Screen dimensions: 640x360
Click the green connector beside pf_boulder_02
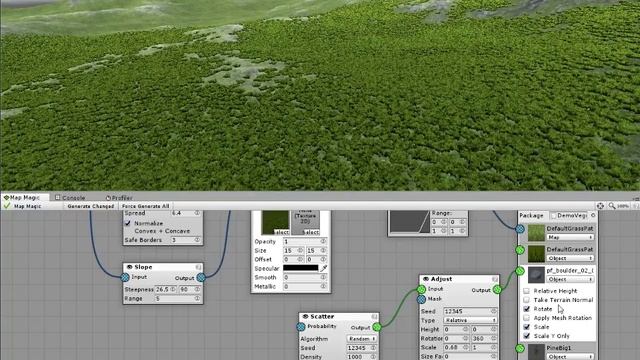tap(520, 271)
